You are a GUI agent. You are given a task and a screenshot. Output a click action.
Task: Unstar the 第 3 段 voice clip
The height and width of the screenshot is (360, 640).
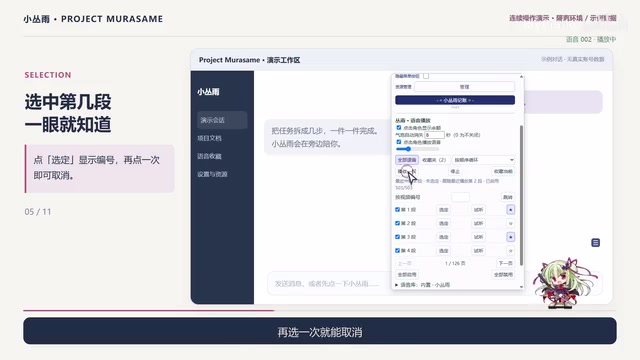[510, 237]
